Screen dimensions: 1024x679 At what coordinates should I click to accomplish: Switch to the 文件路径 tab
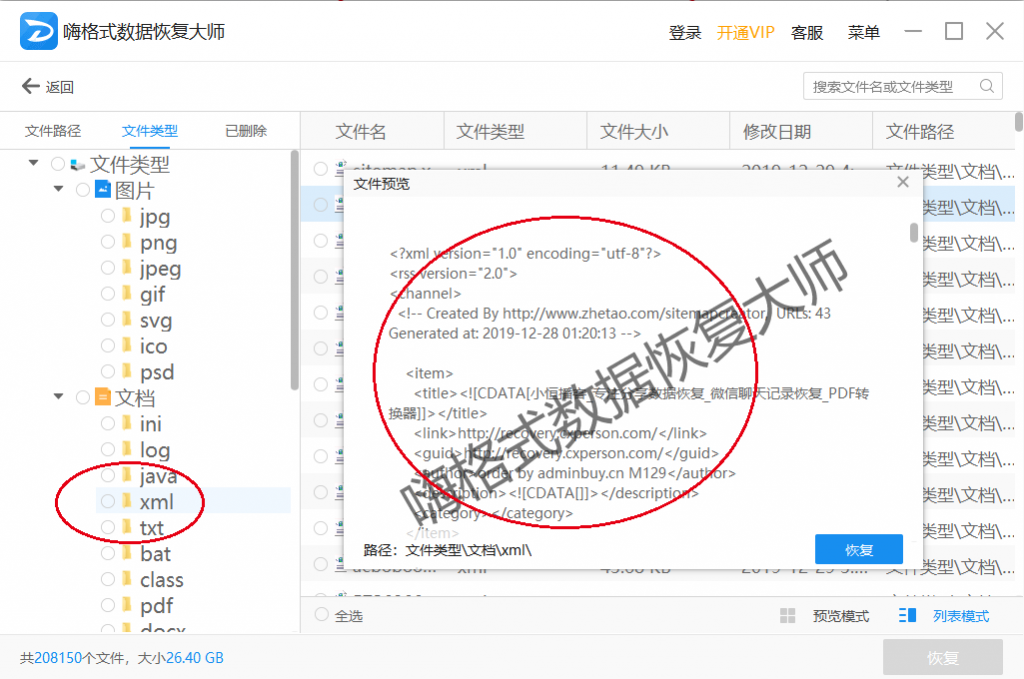pos(53,131)
